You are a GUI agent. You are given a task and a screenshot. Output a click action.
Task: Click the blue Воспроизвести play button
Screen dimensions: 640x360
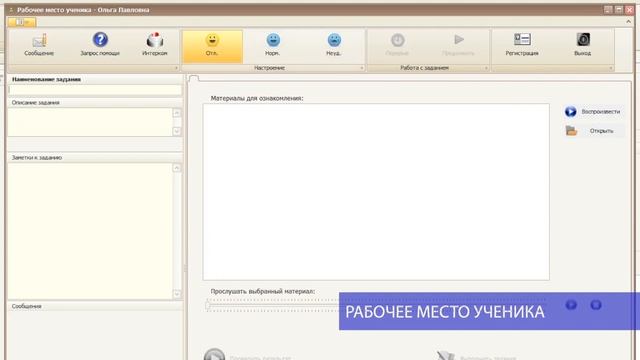594,111
